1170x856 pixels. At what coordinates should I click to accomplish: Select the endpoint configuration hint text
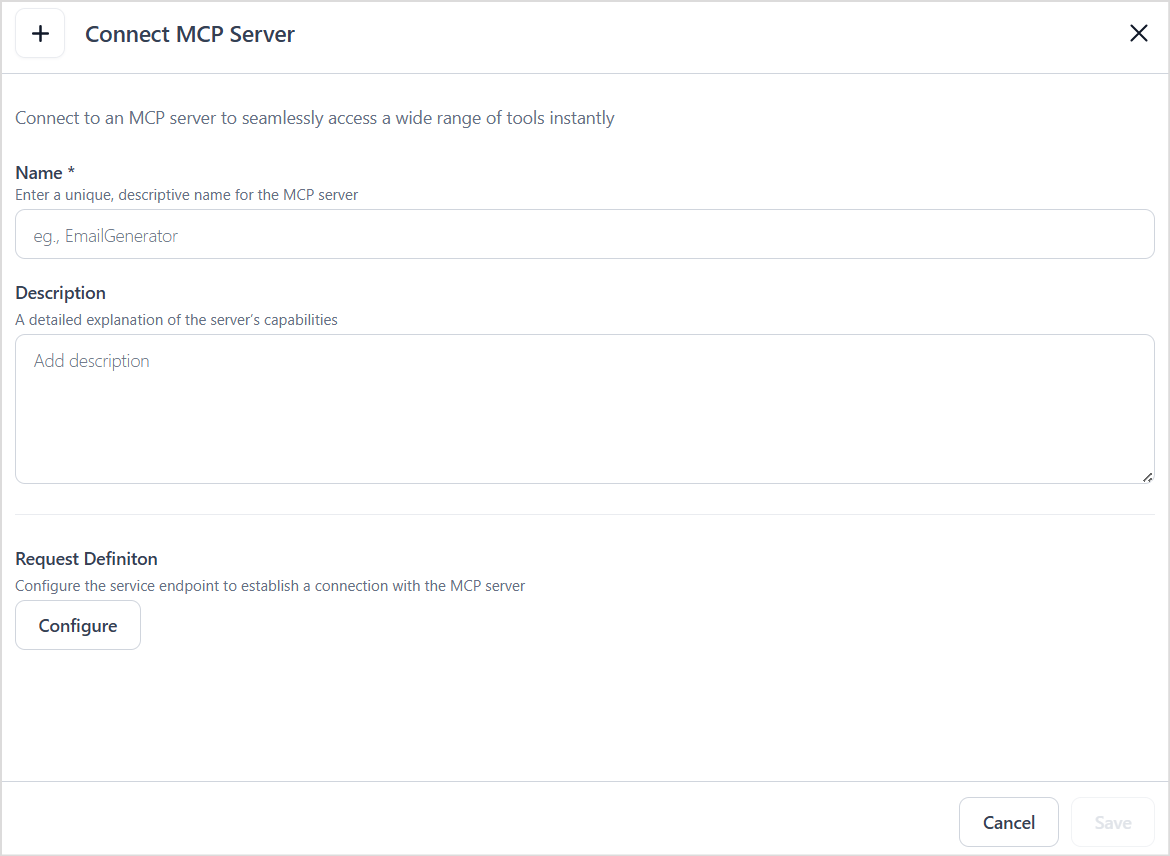(x=269, y=585)
